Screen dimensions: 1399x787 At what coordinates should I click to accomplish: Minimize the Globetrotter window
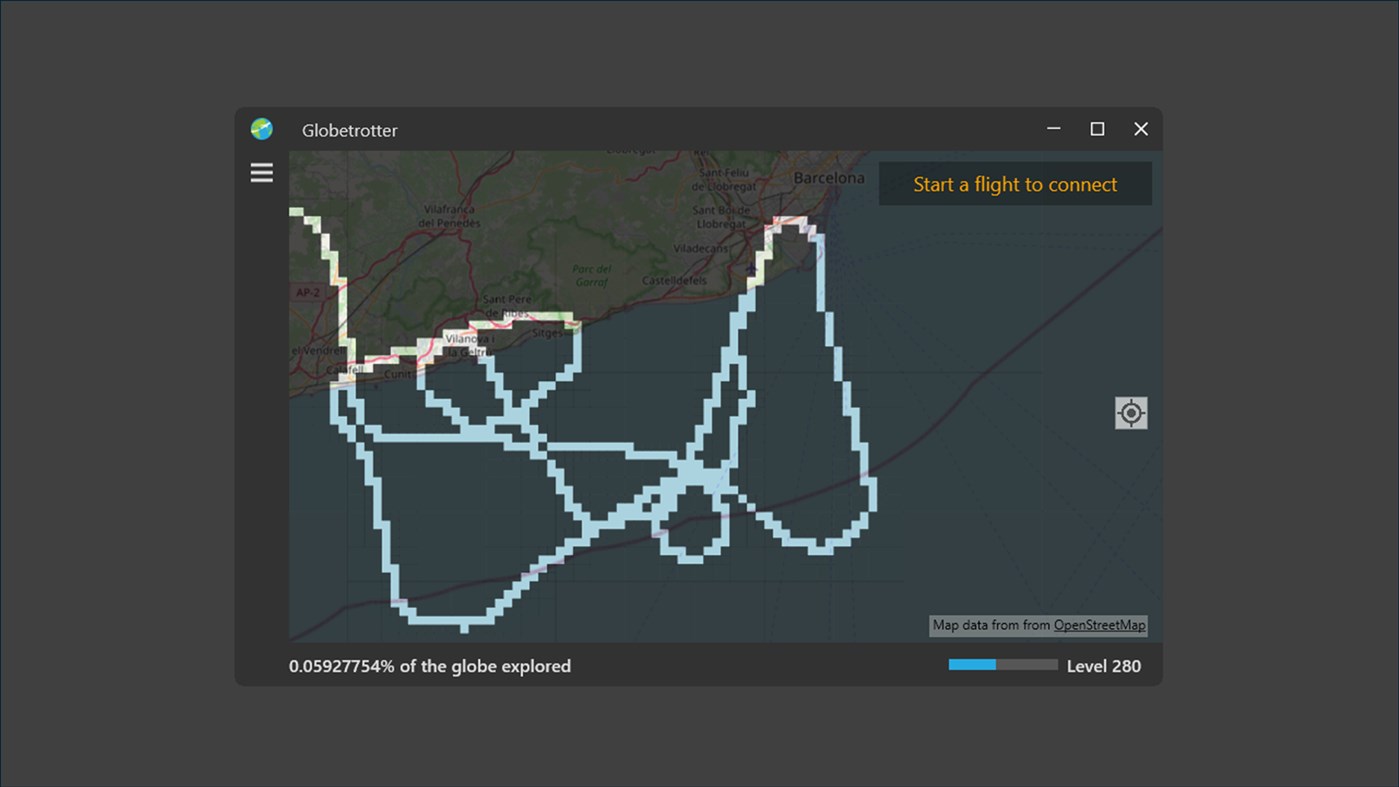(x=1054, y=129)
